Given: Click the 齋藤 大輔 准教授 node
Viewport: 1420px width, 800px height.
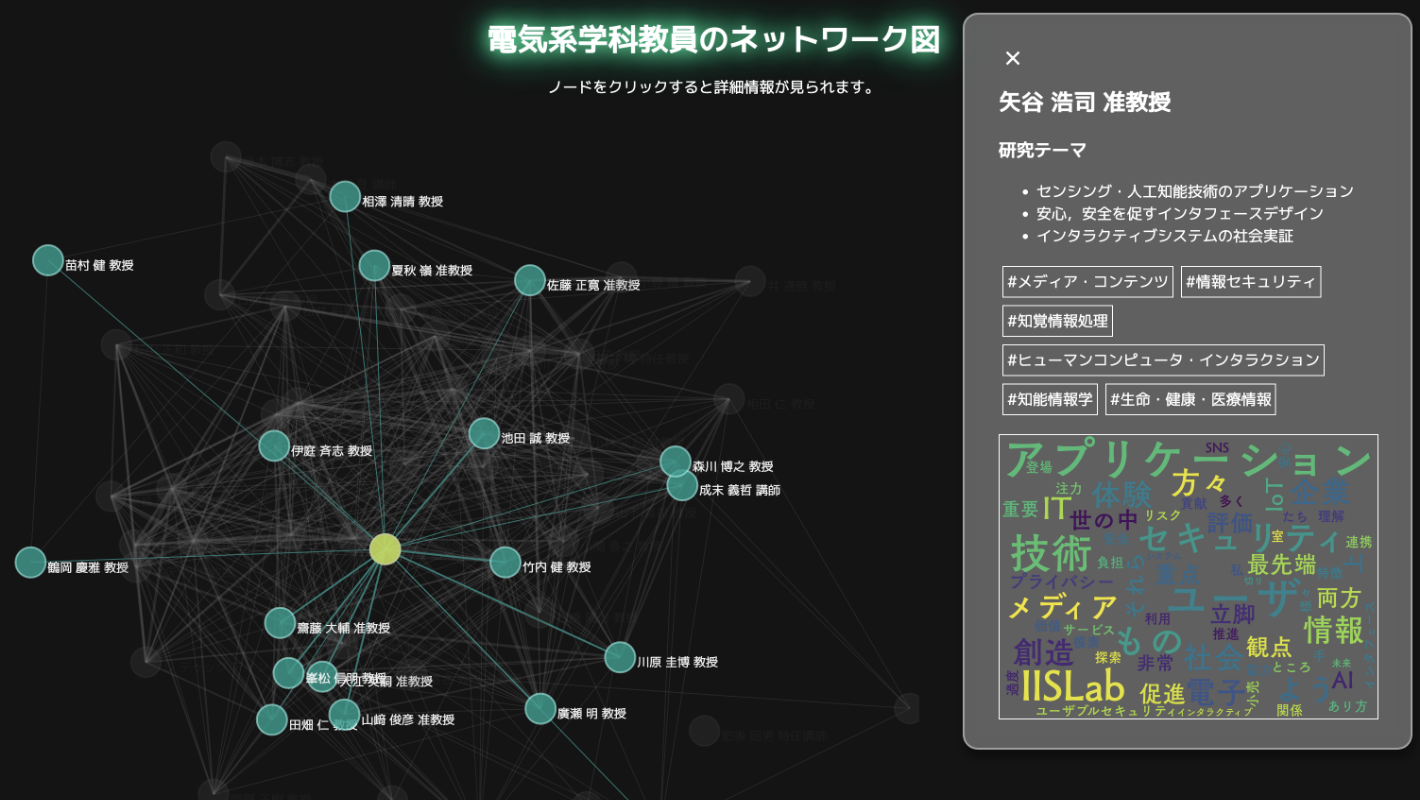Looking at the screenshot, I should pos(280,623).
